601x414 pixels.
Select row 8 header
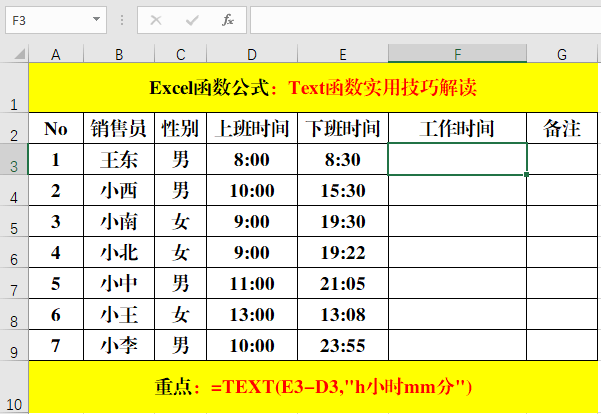pyautogui.click(x=14, y=314)
